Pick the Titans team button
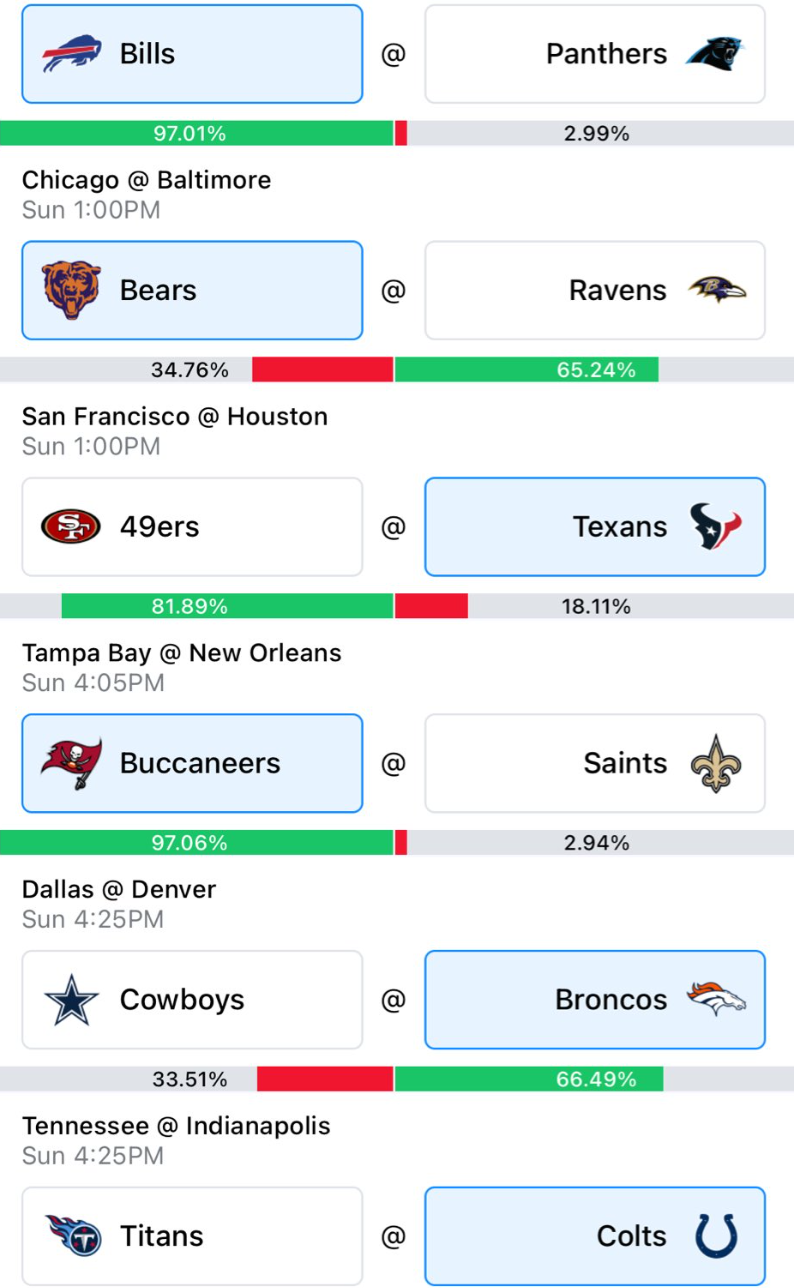The image size is (794, 1288). coord(192,1236)
